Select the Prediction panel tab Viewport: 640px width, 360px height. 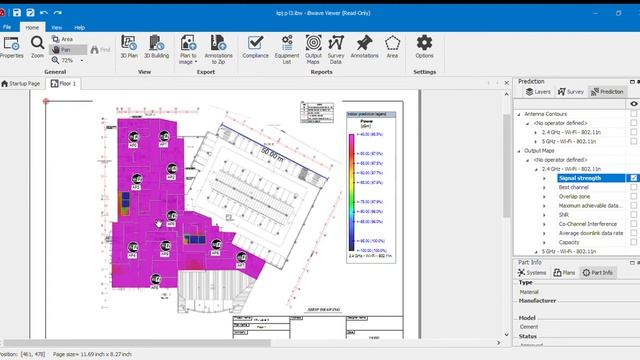click(608, 92)
